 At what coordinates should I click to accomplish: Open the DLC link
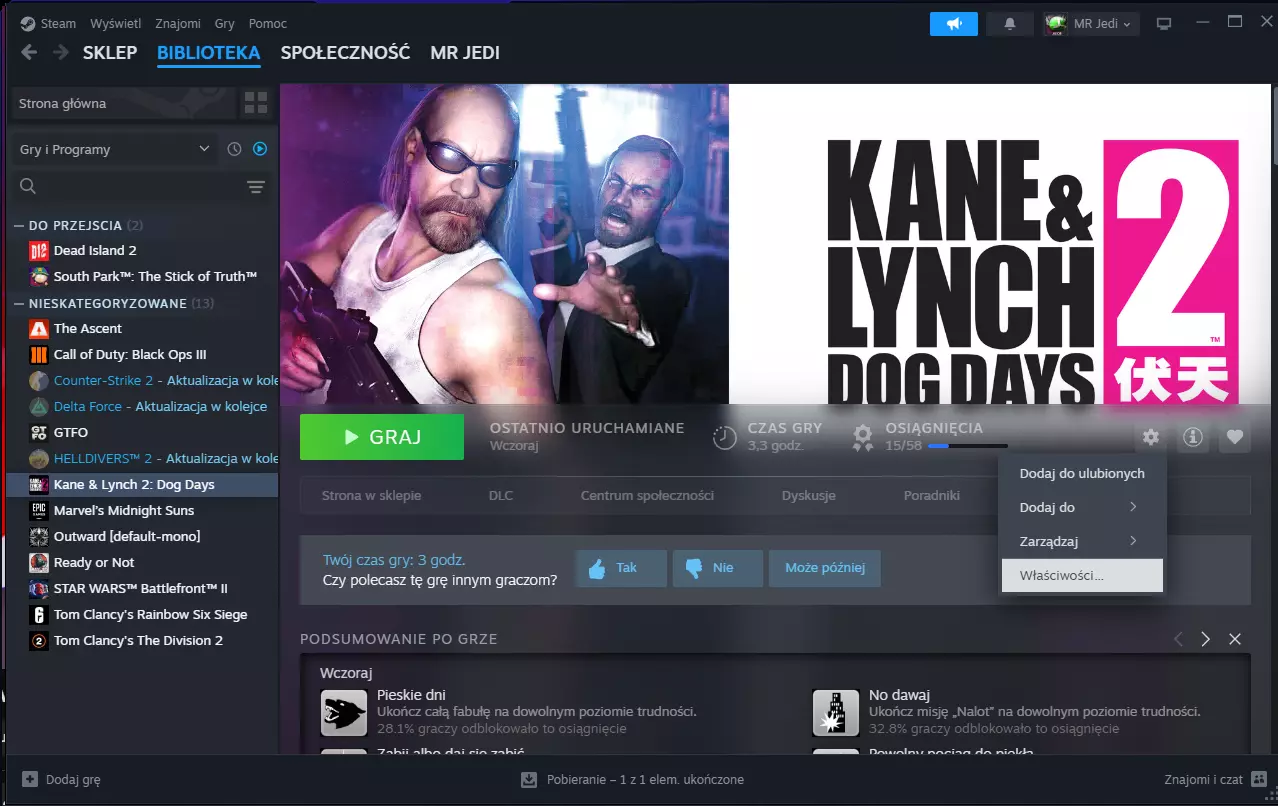point(501,495)
